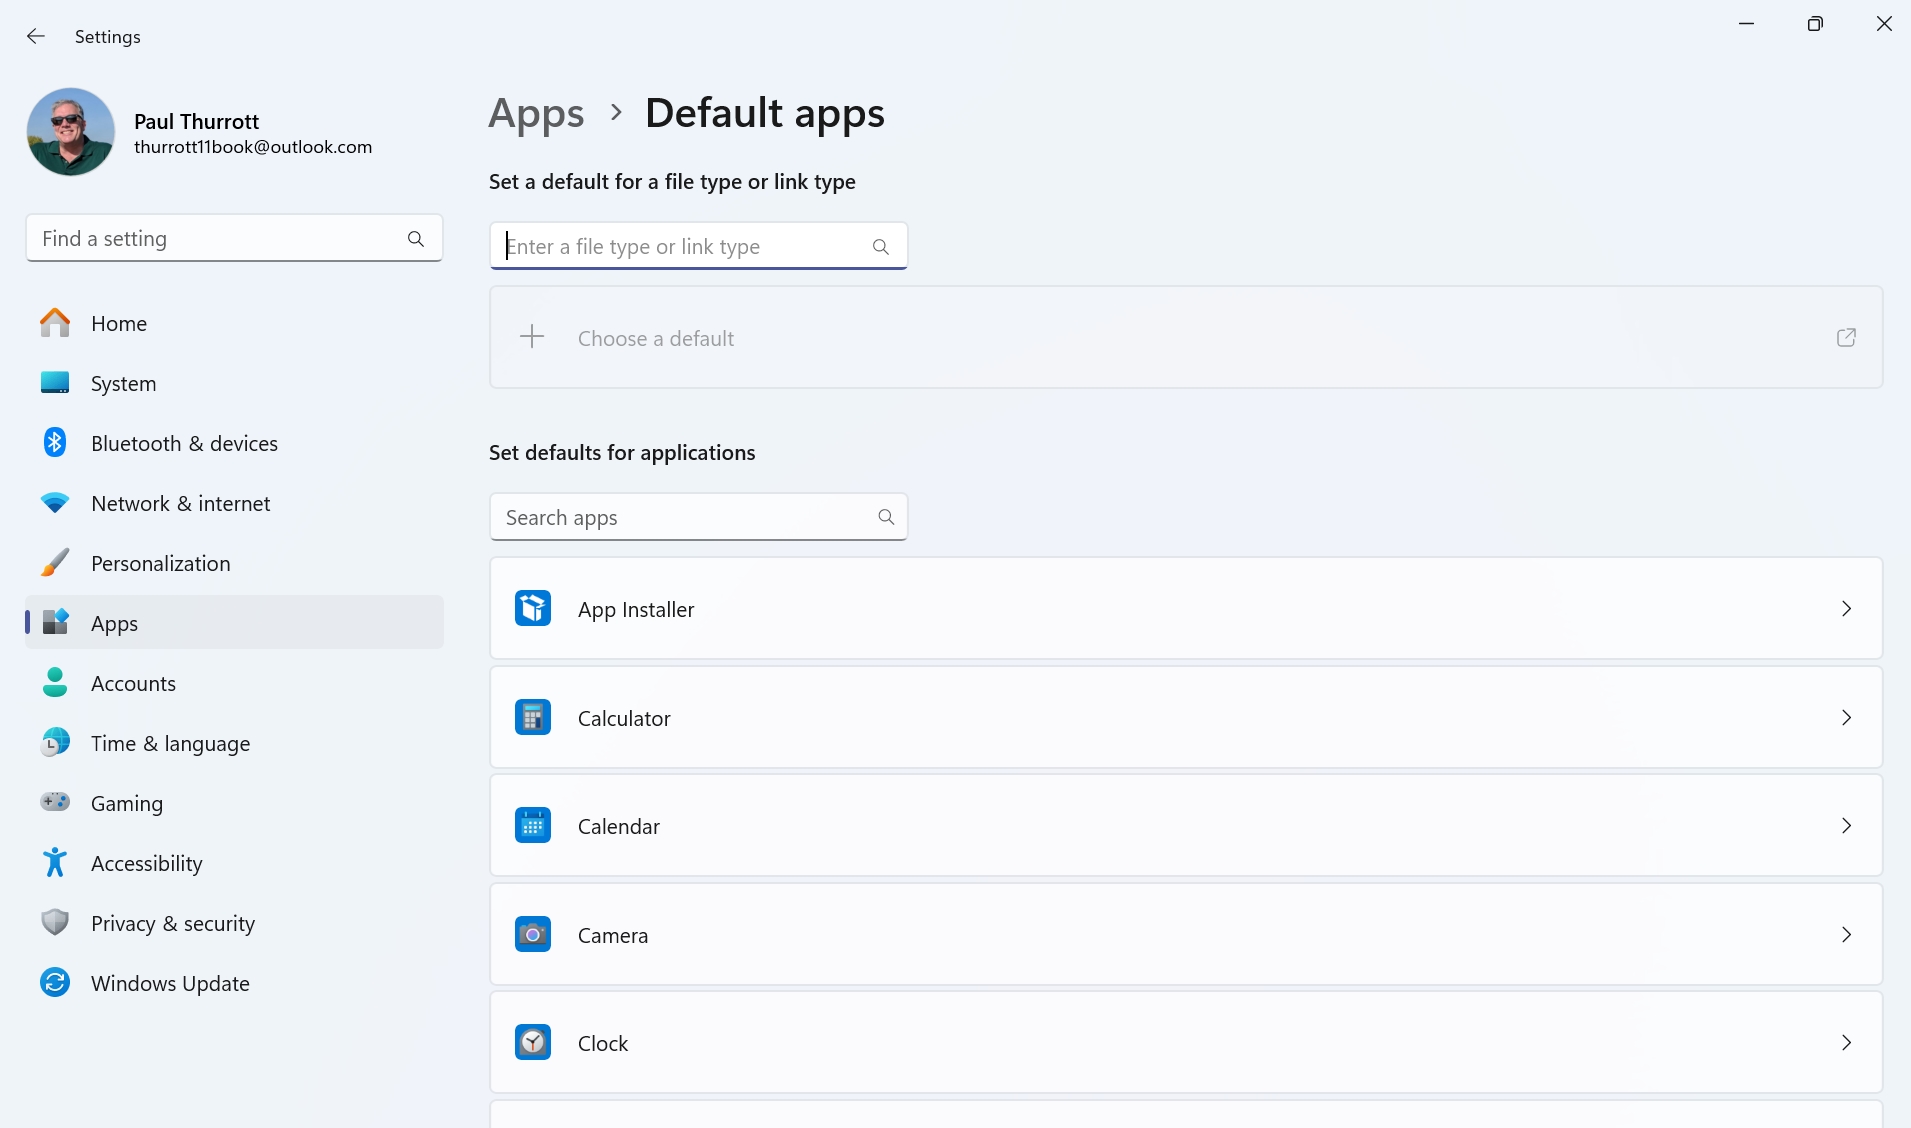Click the Calendar app icon
This screenshot has width=1911, height=1128.
click(533, 825)
